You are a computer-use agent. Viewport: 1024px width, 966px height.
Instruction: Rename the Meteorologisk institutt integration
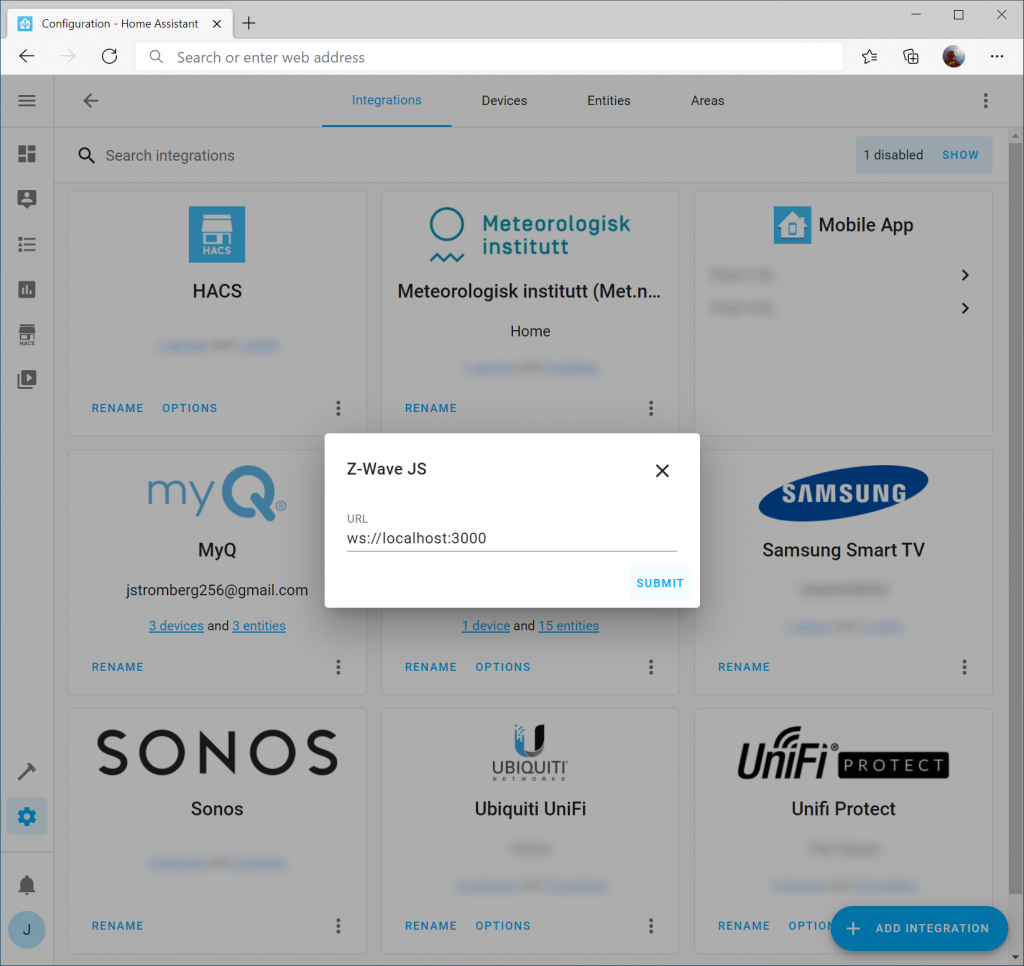point(431,408)
